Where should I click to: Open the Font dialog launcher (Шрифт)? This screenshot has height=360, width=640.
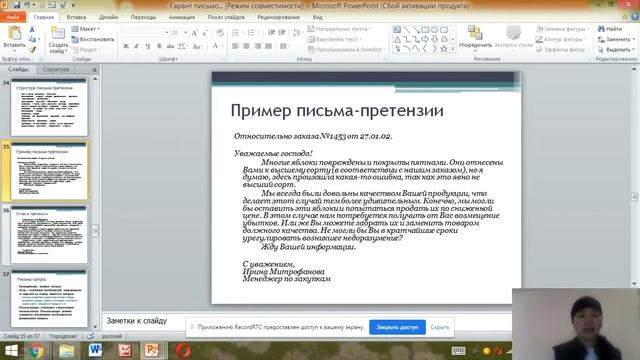pos(223,59)
